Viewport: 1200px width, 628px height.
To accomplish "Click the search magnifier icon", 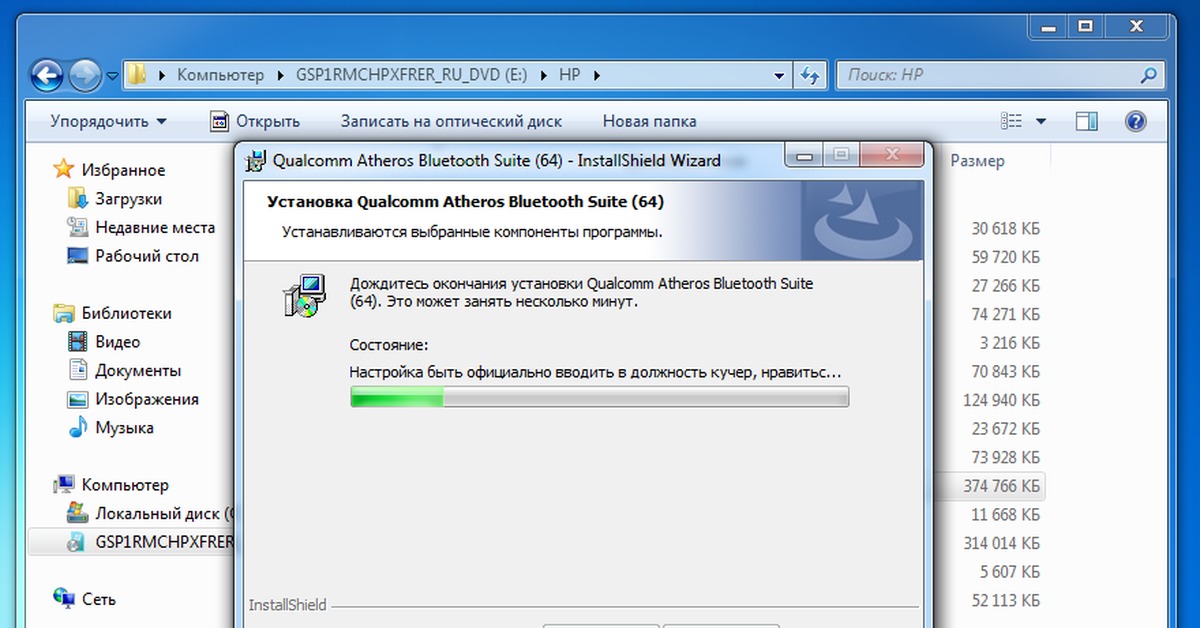I will [x=1149, y=75].
